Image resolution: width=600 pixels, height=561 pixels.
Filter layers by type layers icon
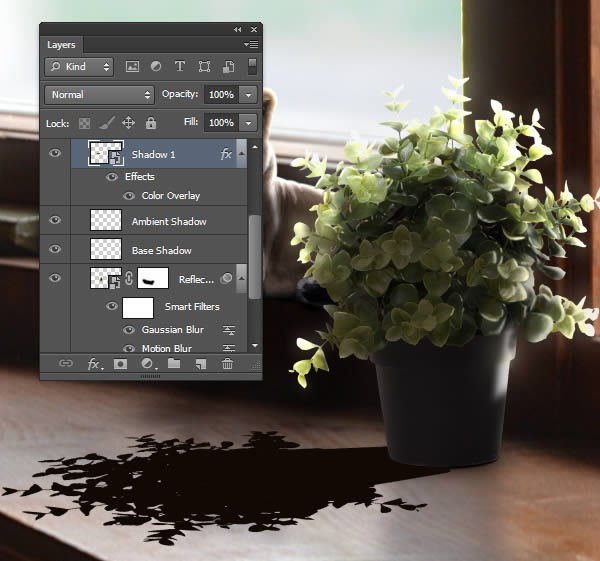(x=179, y=67)
